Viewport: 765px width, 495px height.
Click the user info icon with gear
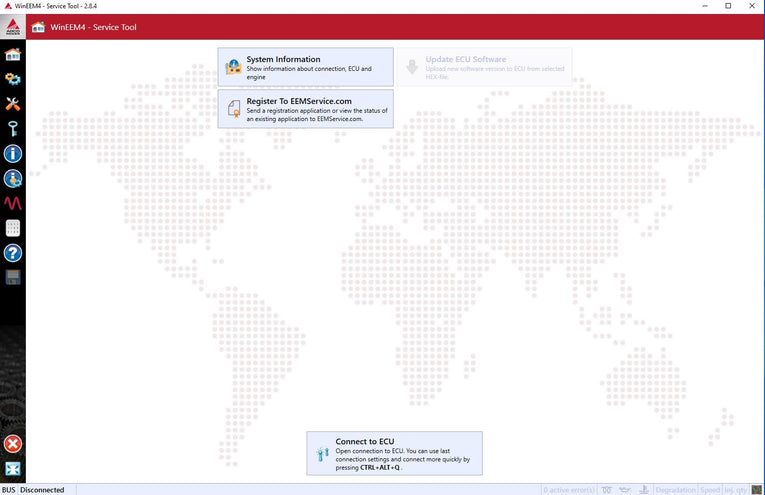point(13,179)
